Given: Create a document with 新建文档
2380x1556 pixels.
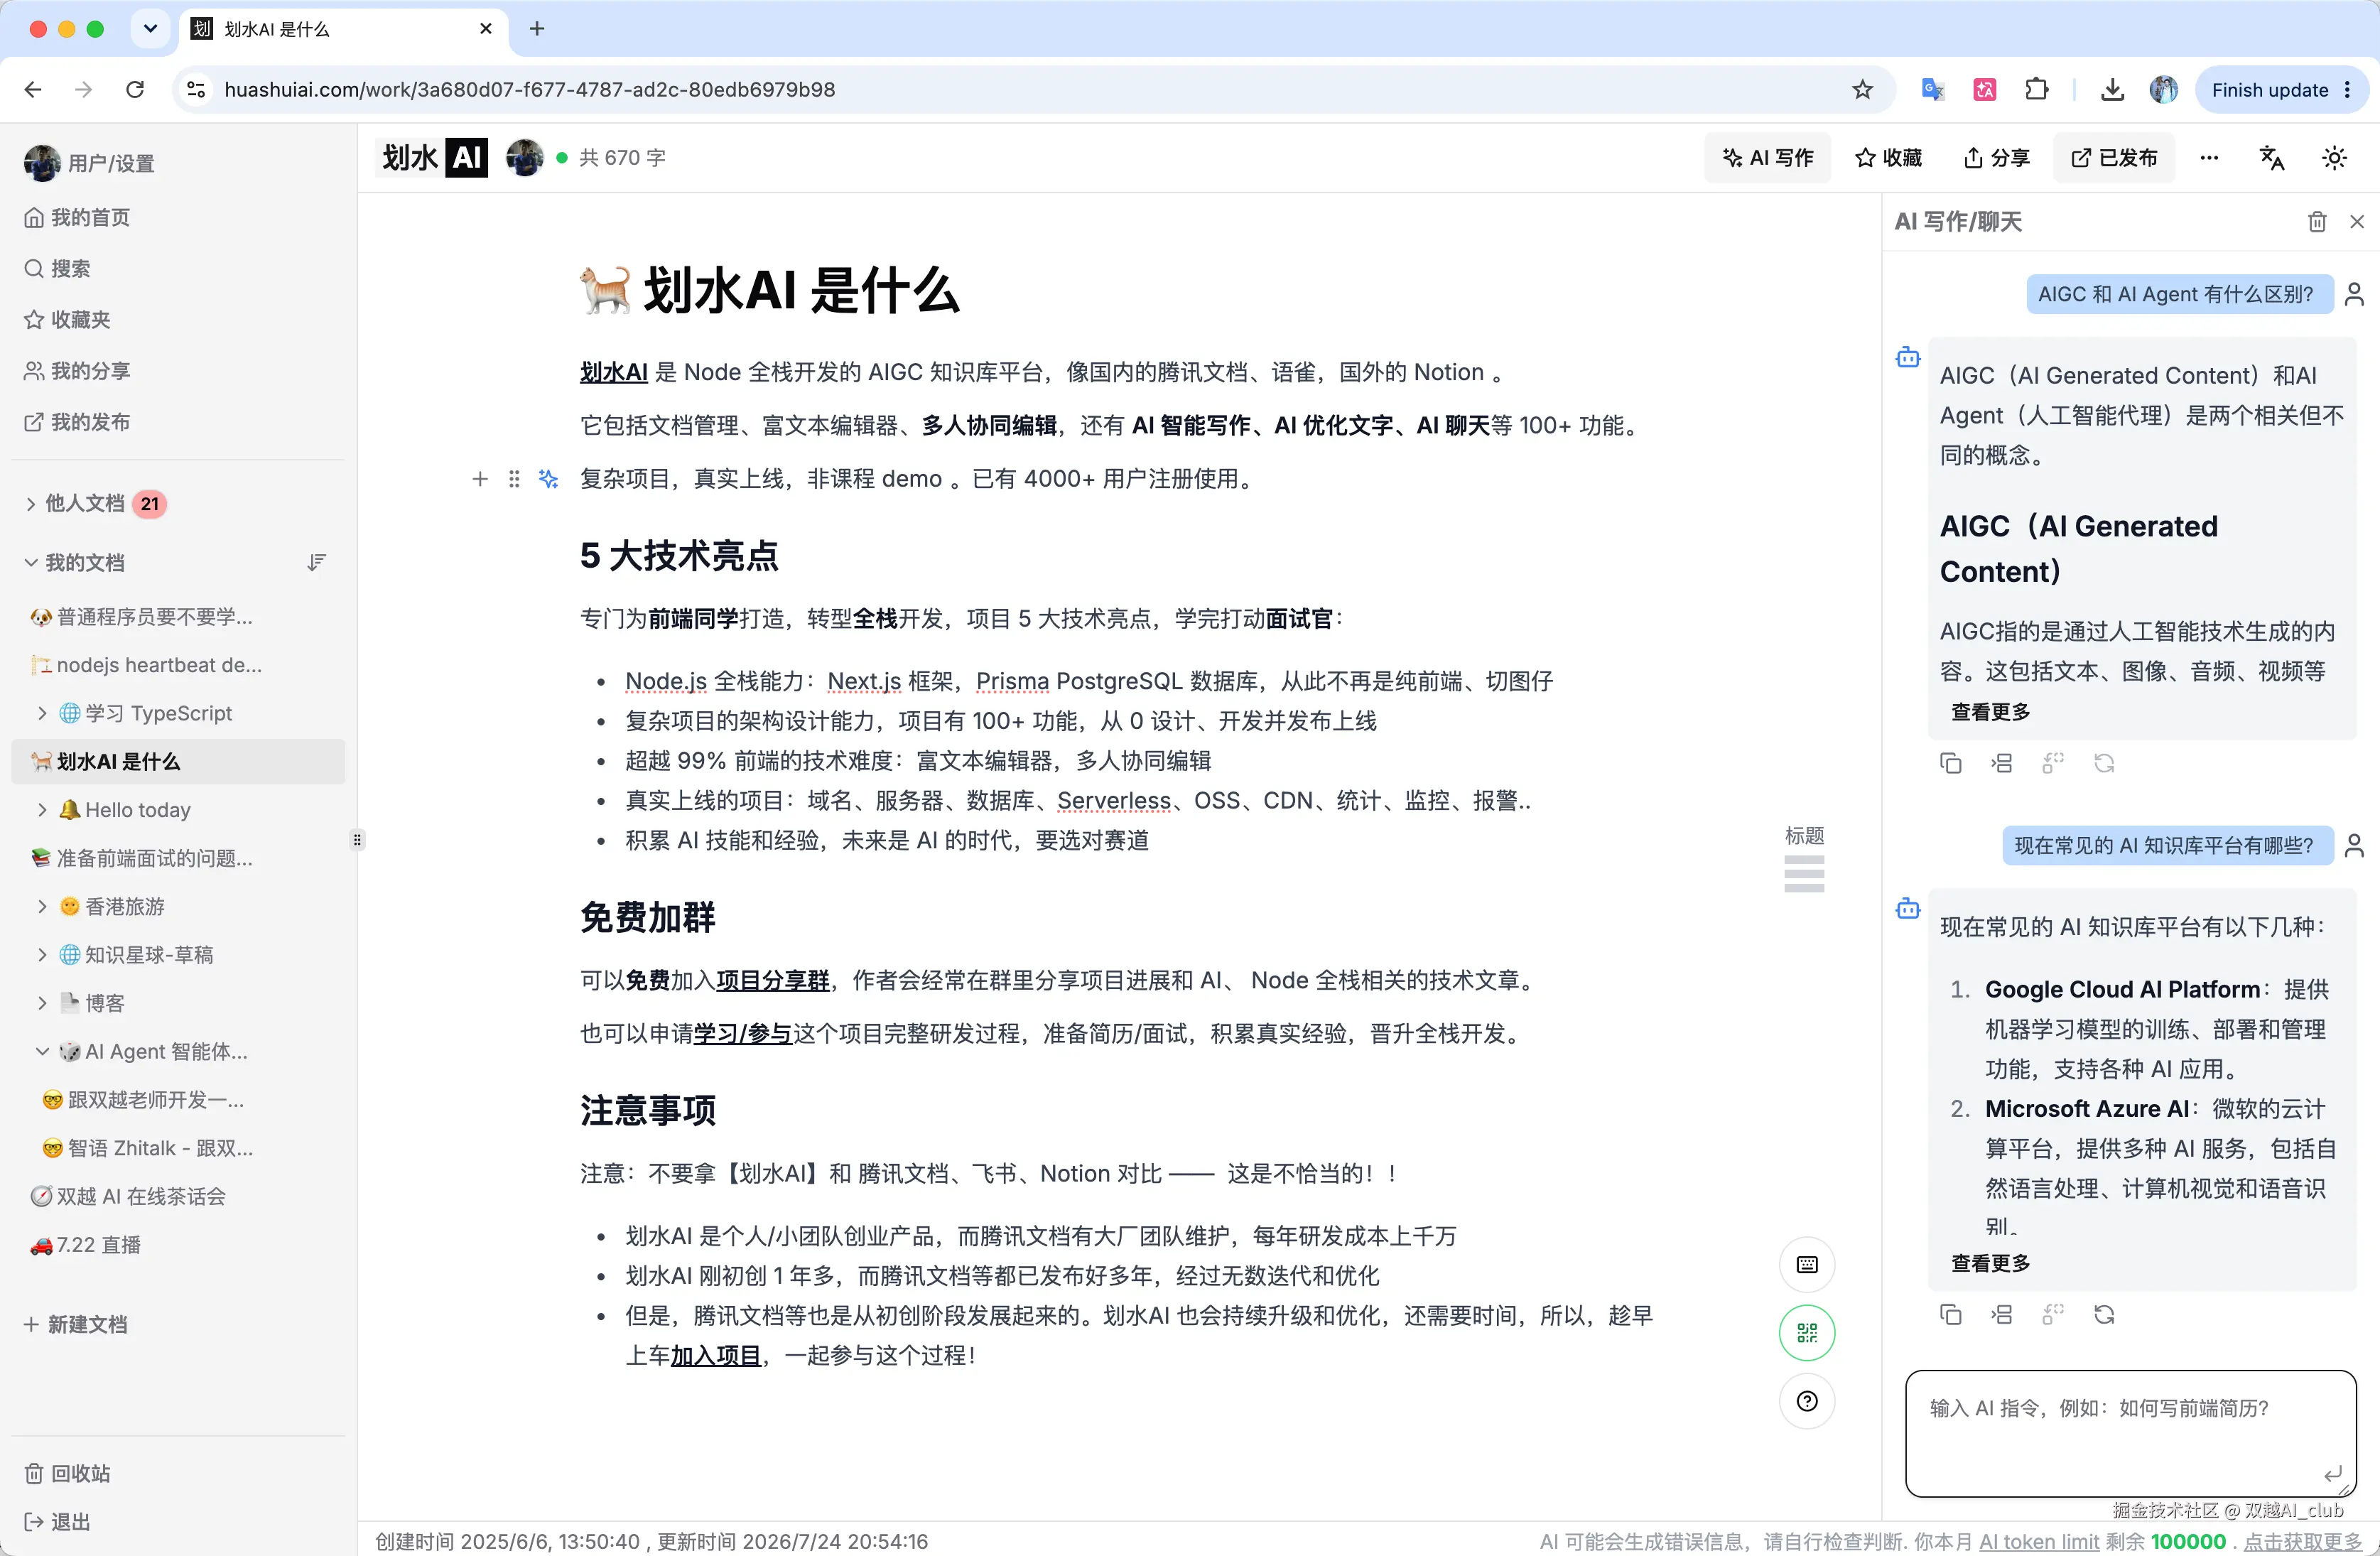Looking at the screenshot, I should 76,1325.
